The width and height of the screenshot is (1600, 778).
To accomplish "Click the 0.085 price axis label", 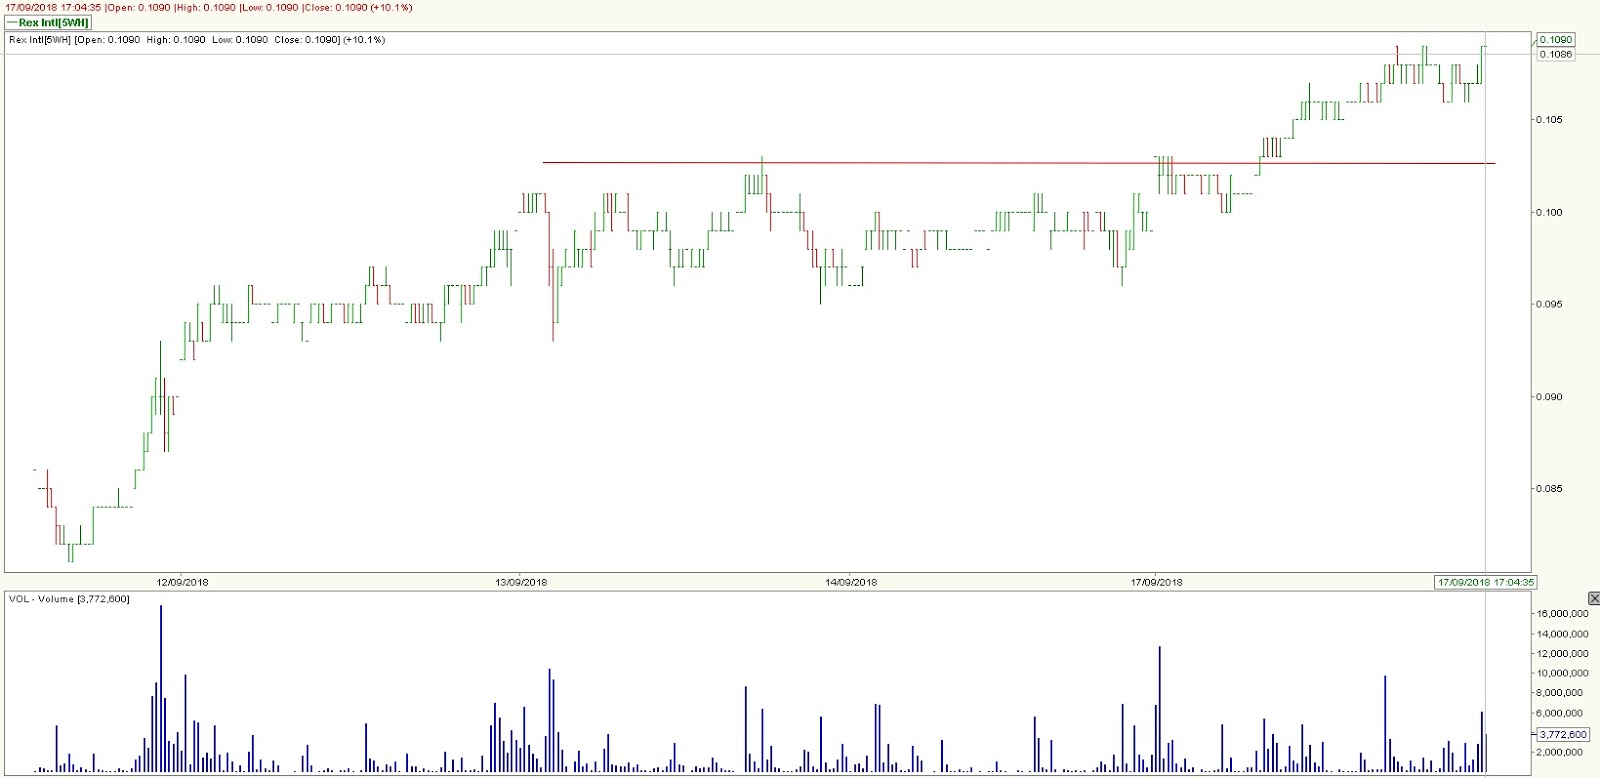I will [x=1549, y=489].
